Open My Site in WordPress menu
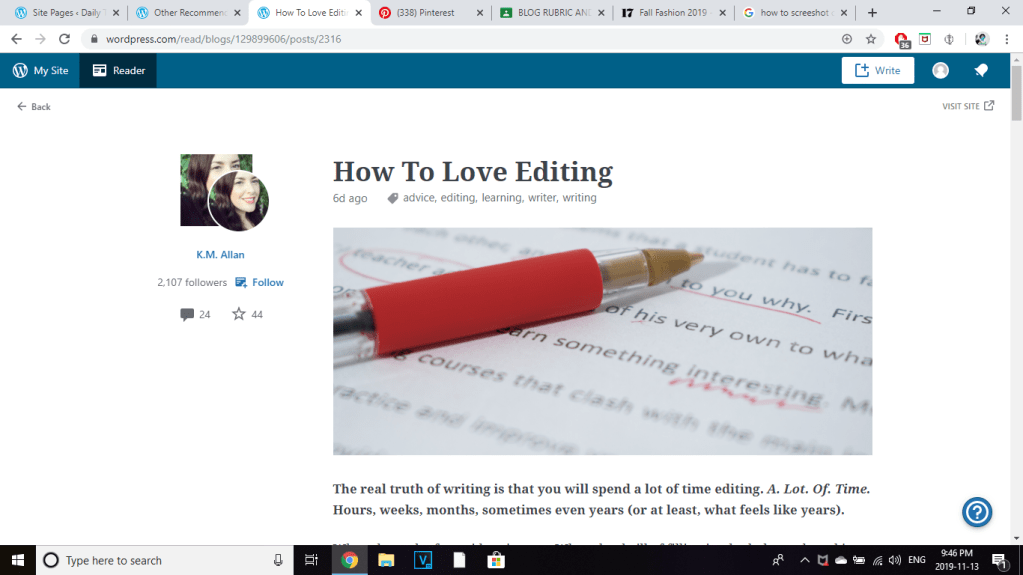Screen dimensions: 1023x575 [x=41, y=71]
